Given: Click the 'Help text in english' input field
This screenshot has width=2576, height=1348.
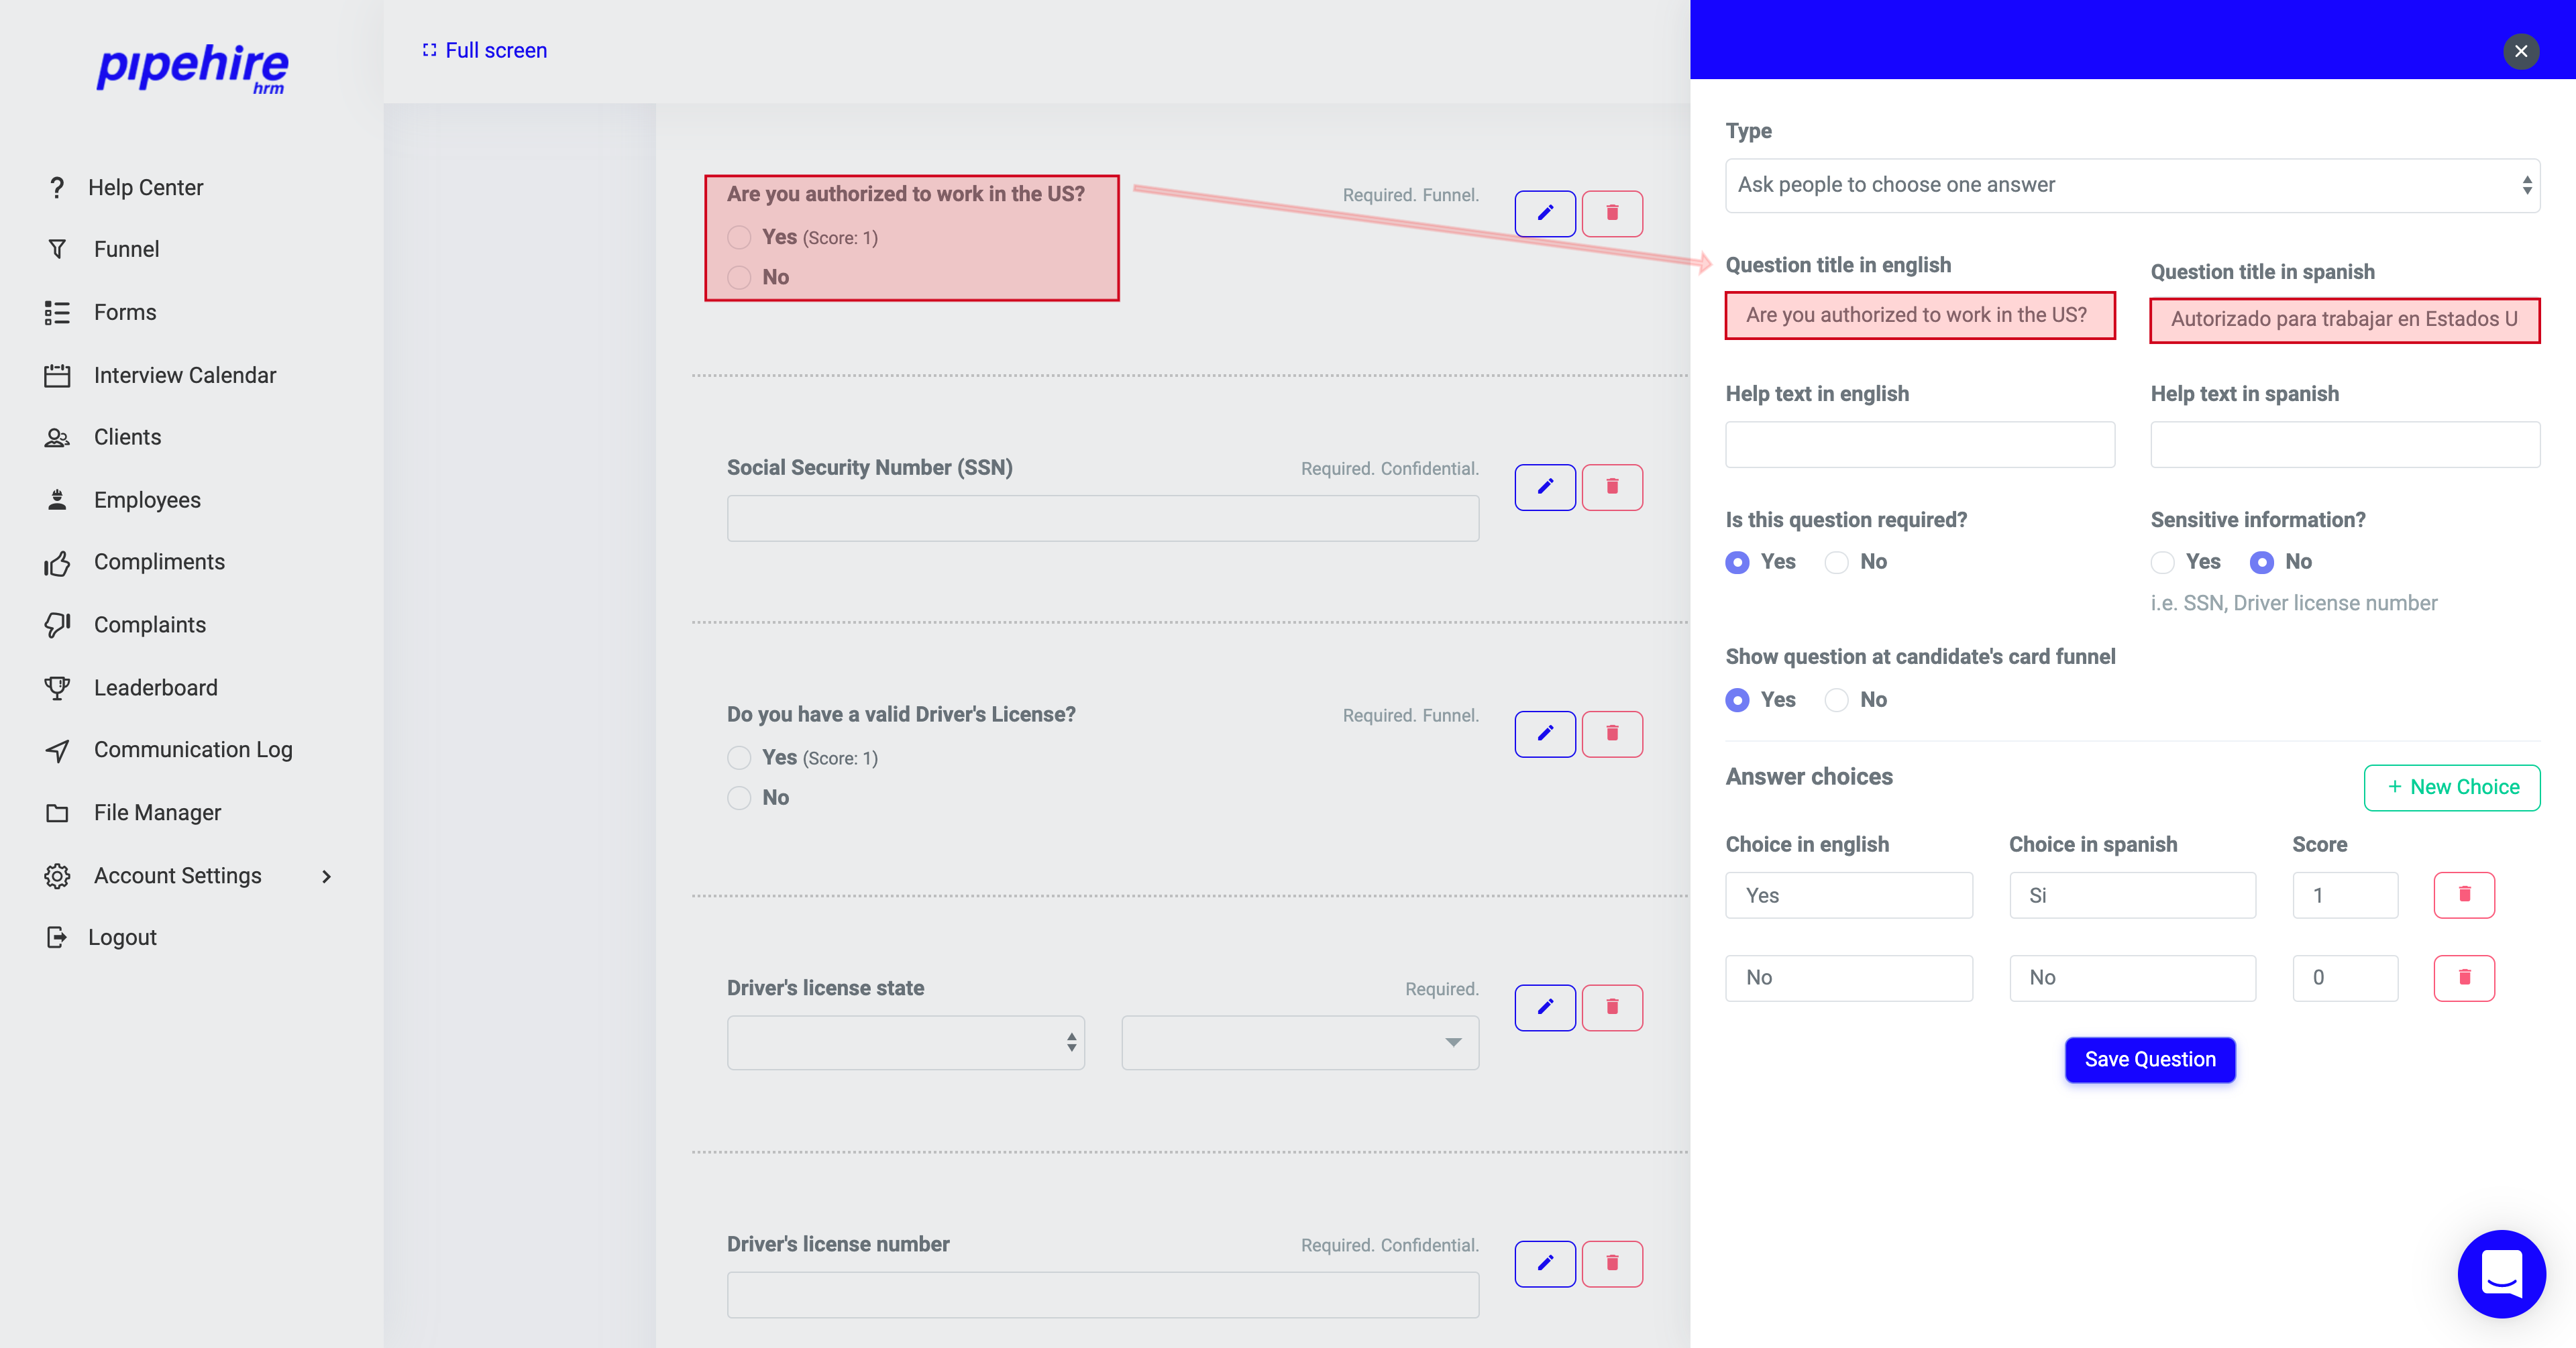Looking at the screenshot, I should click(1919, 444).
